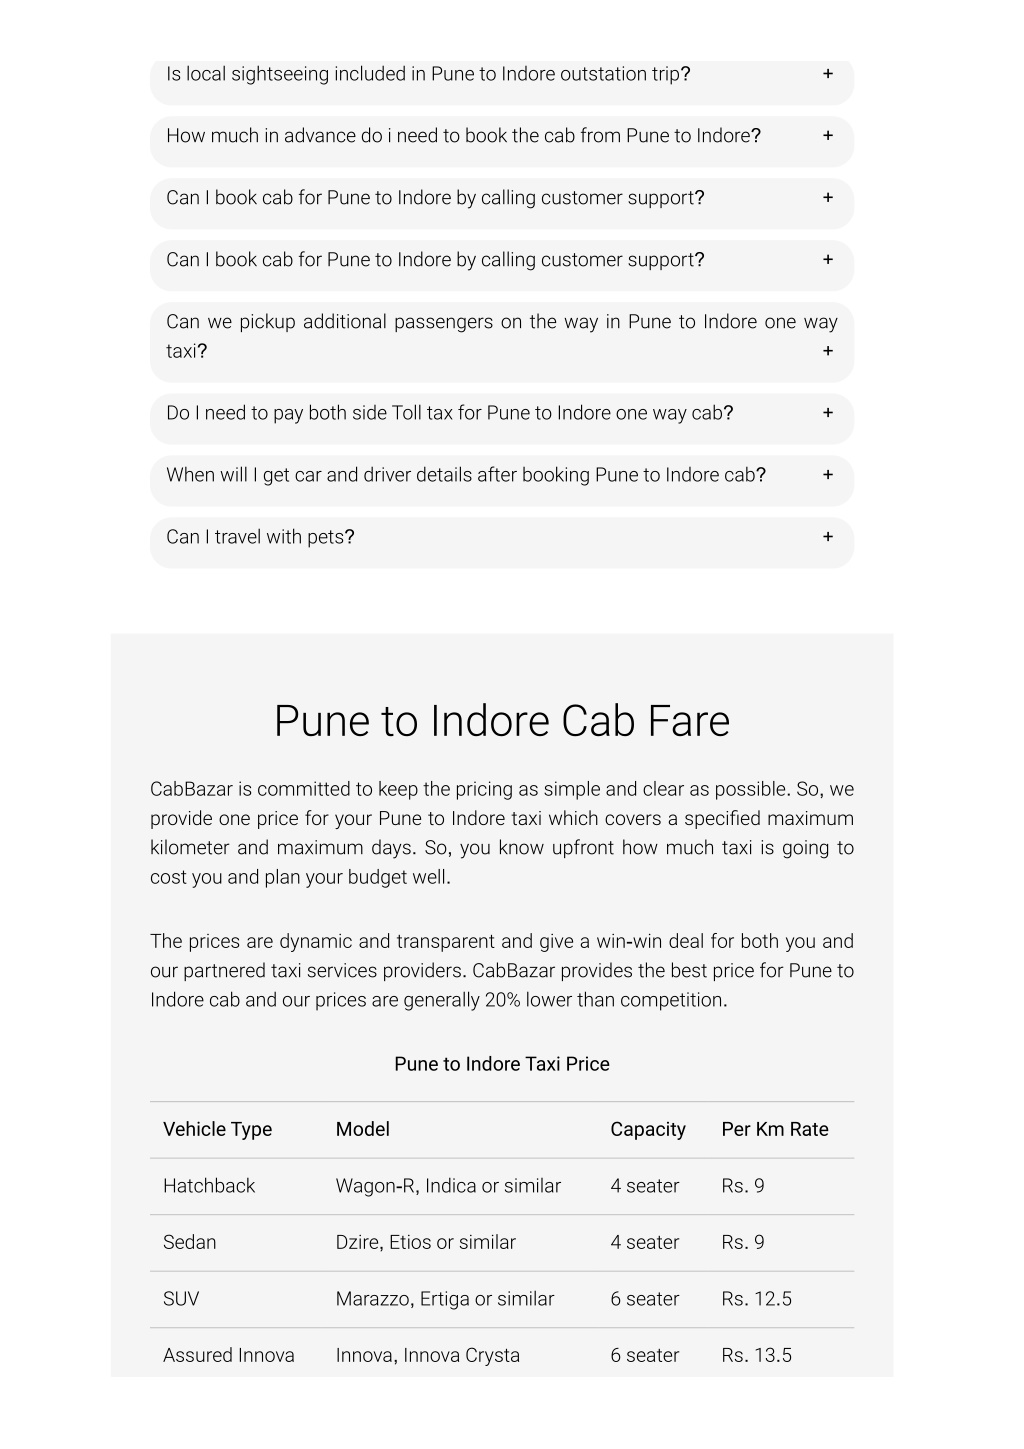Click the Pune to Indore Taxi Price caption
The height and width of the screenshot is (1449, 1024).
502,1064
